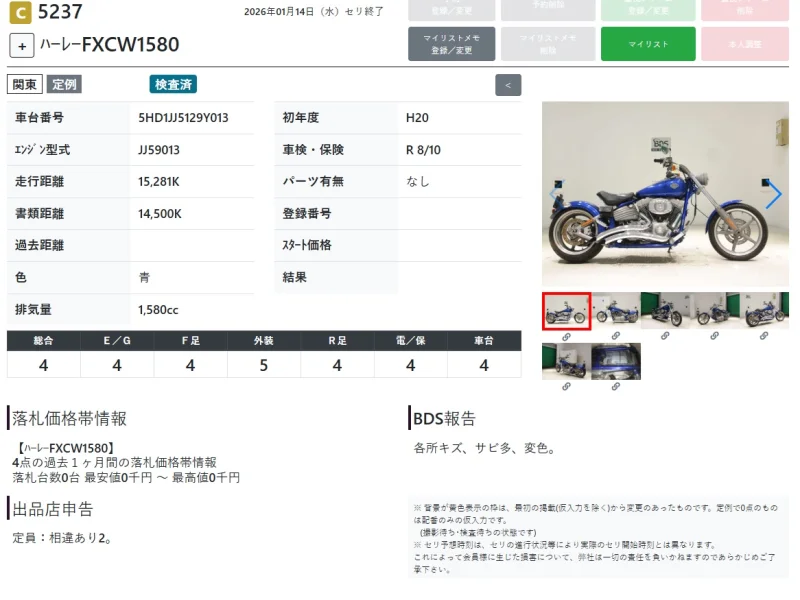Click the スタート価格 label
800x600 pixels.
coord(307,245)
